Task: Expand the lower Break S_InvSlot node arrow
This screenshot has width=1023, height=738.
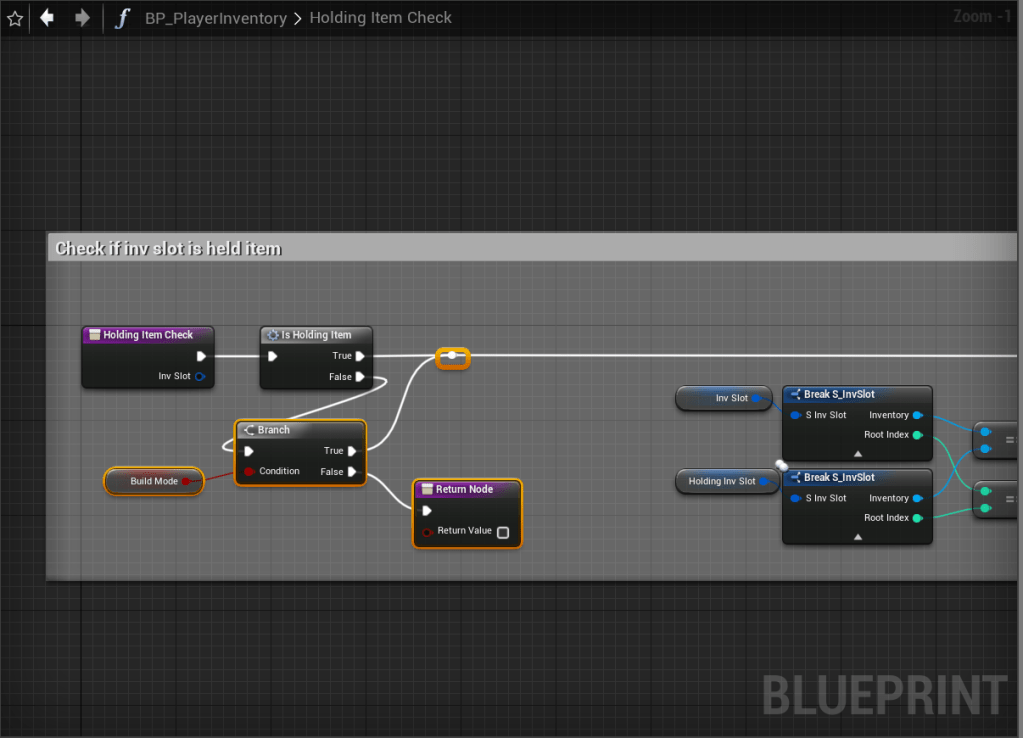Action: 858,537
